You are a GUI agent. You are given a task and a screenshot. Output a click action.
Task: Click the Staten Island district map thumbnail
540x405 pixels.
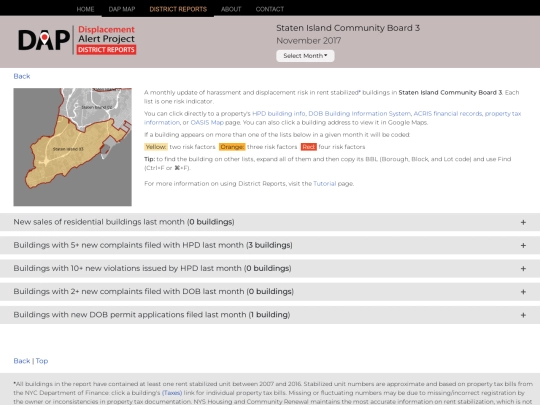72,147
